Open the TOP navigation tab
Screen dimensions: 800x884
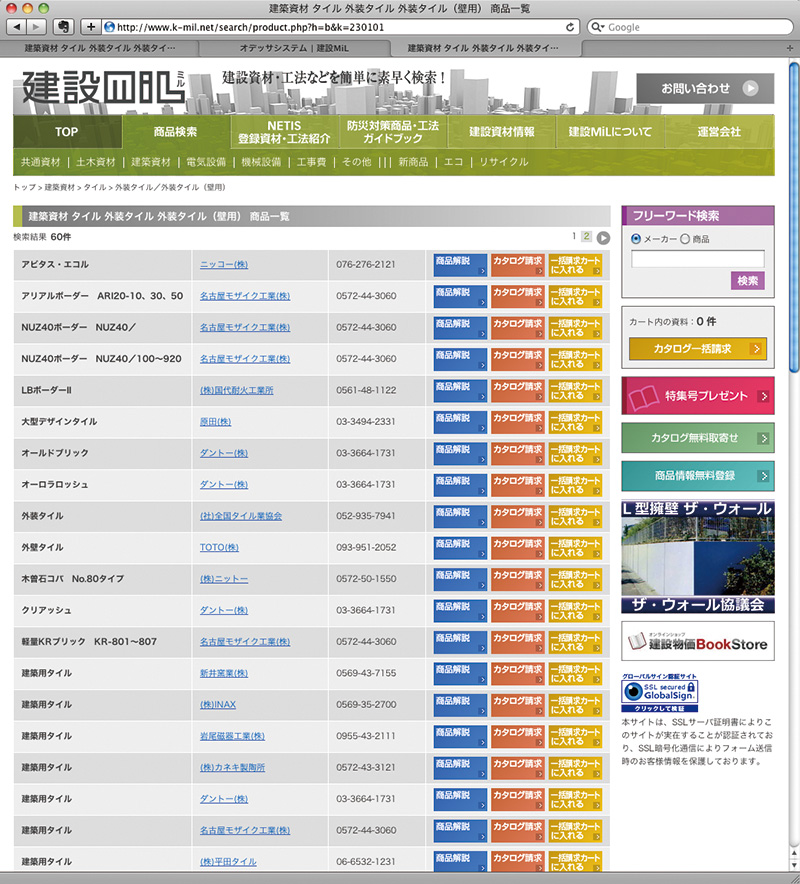pos(67,132)
